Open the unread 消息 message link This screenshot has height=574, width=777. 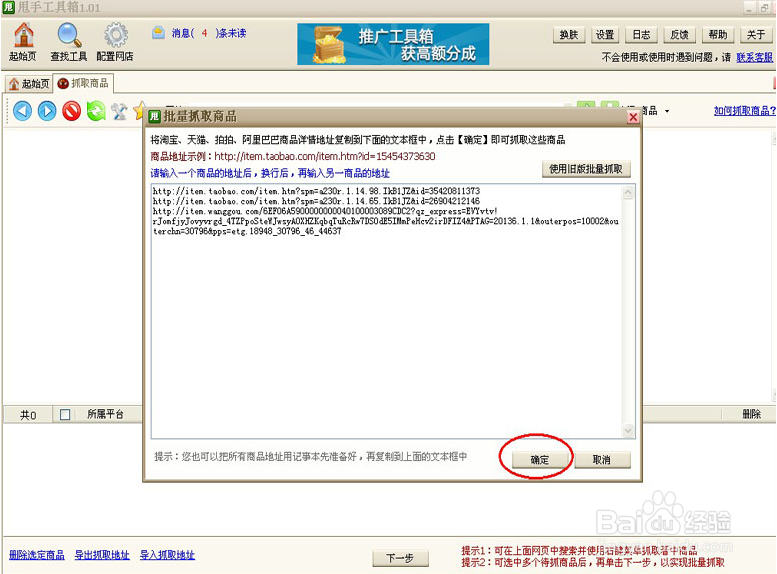point(200,33)
